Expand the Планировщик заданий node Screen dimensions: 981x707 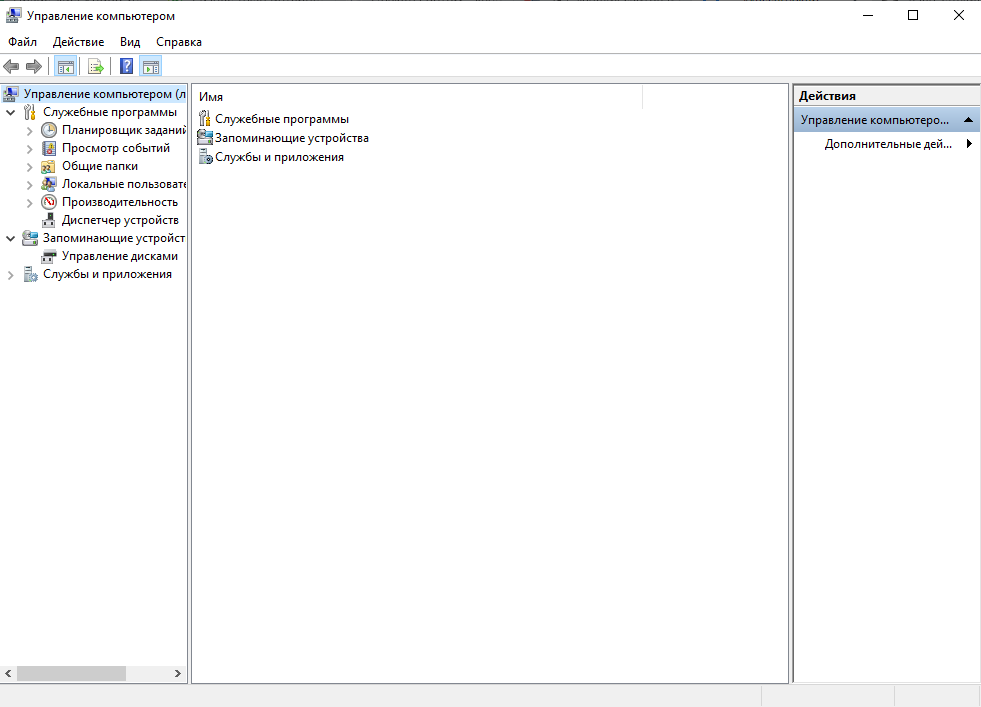click(x=29, y=131)
